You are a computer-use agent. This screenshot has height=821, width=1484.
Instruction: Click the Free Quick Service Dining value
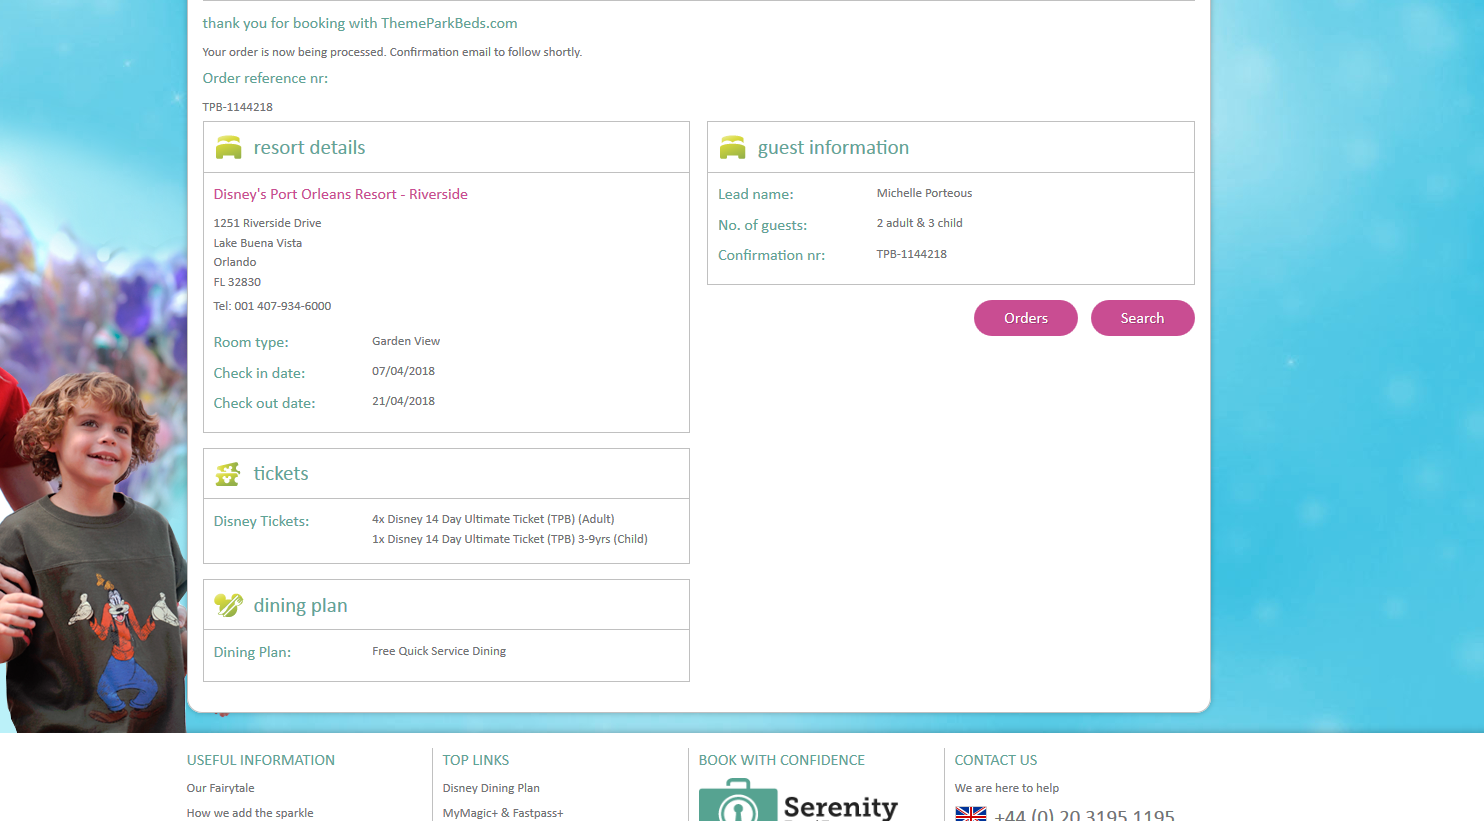tap(439, 651)
